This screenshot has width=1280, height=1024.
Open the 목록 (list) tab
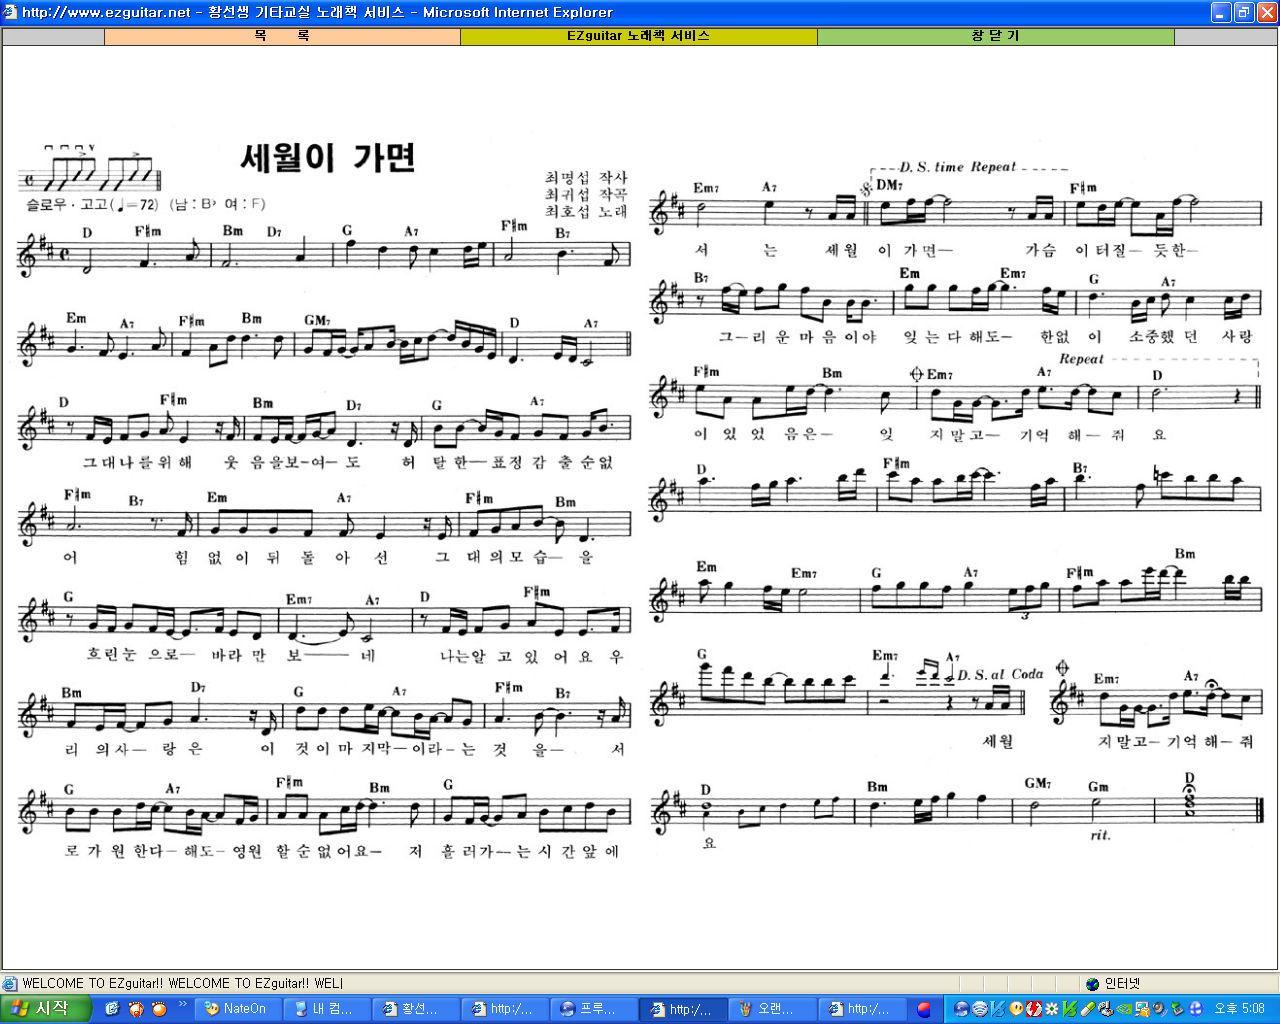(282, 36)
